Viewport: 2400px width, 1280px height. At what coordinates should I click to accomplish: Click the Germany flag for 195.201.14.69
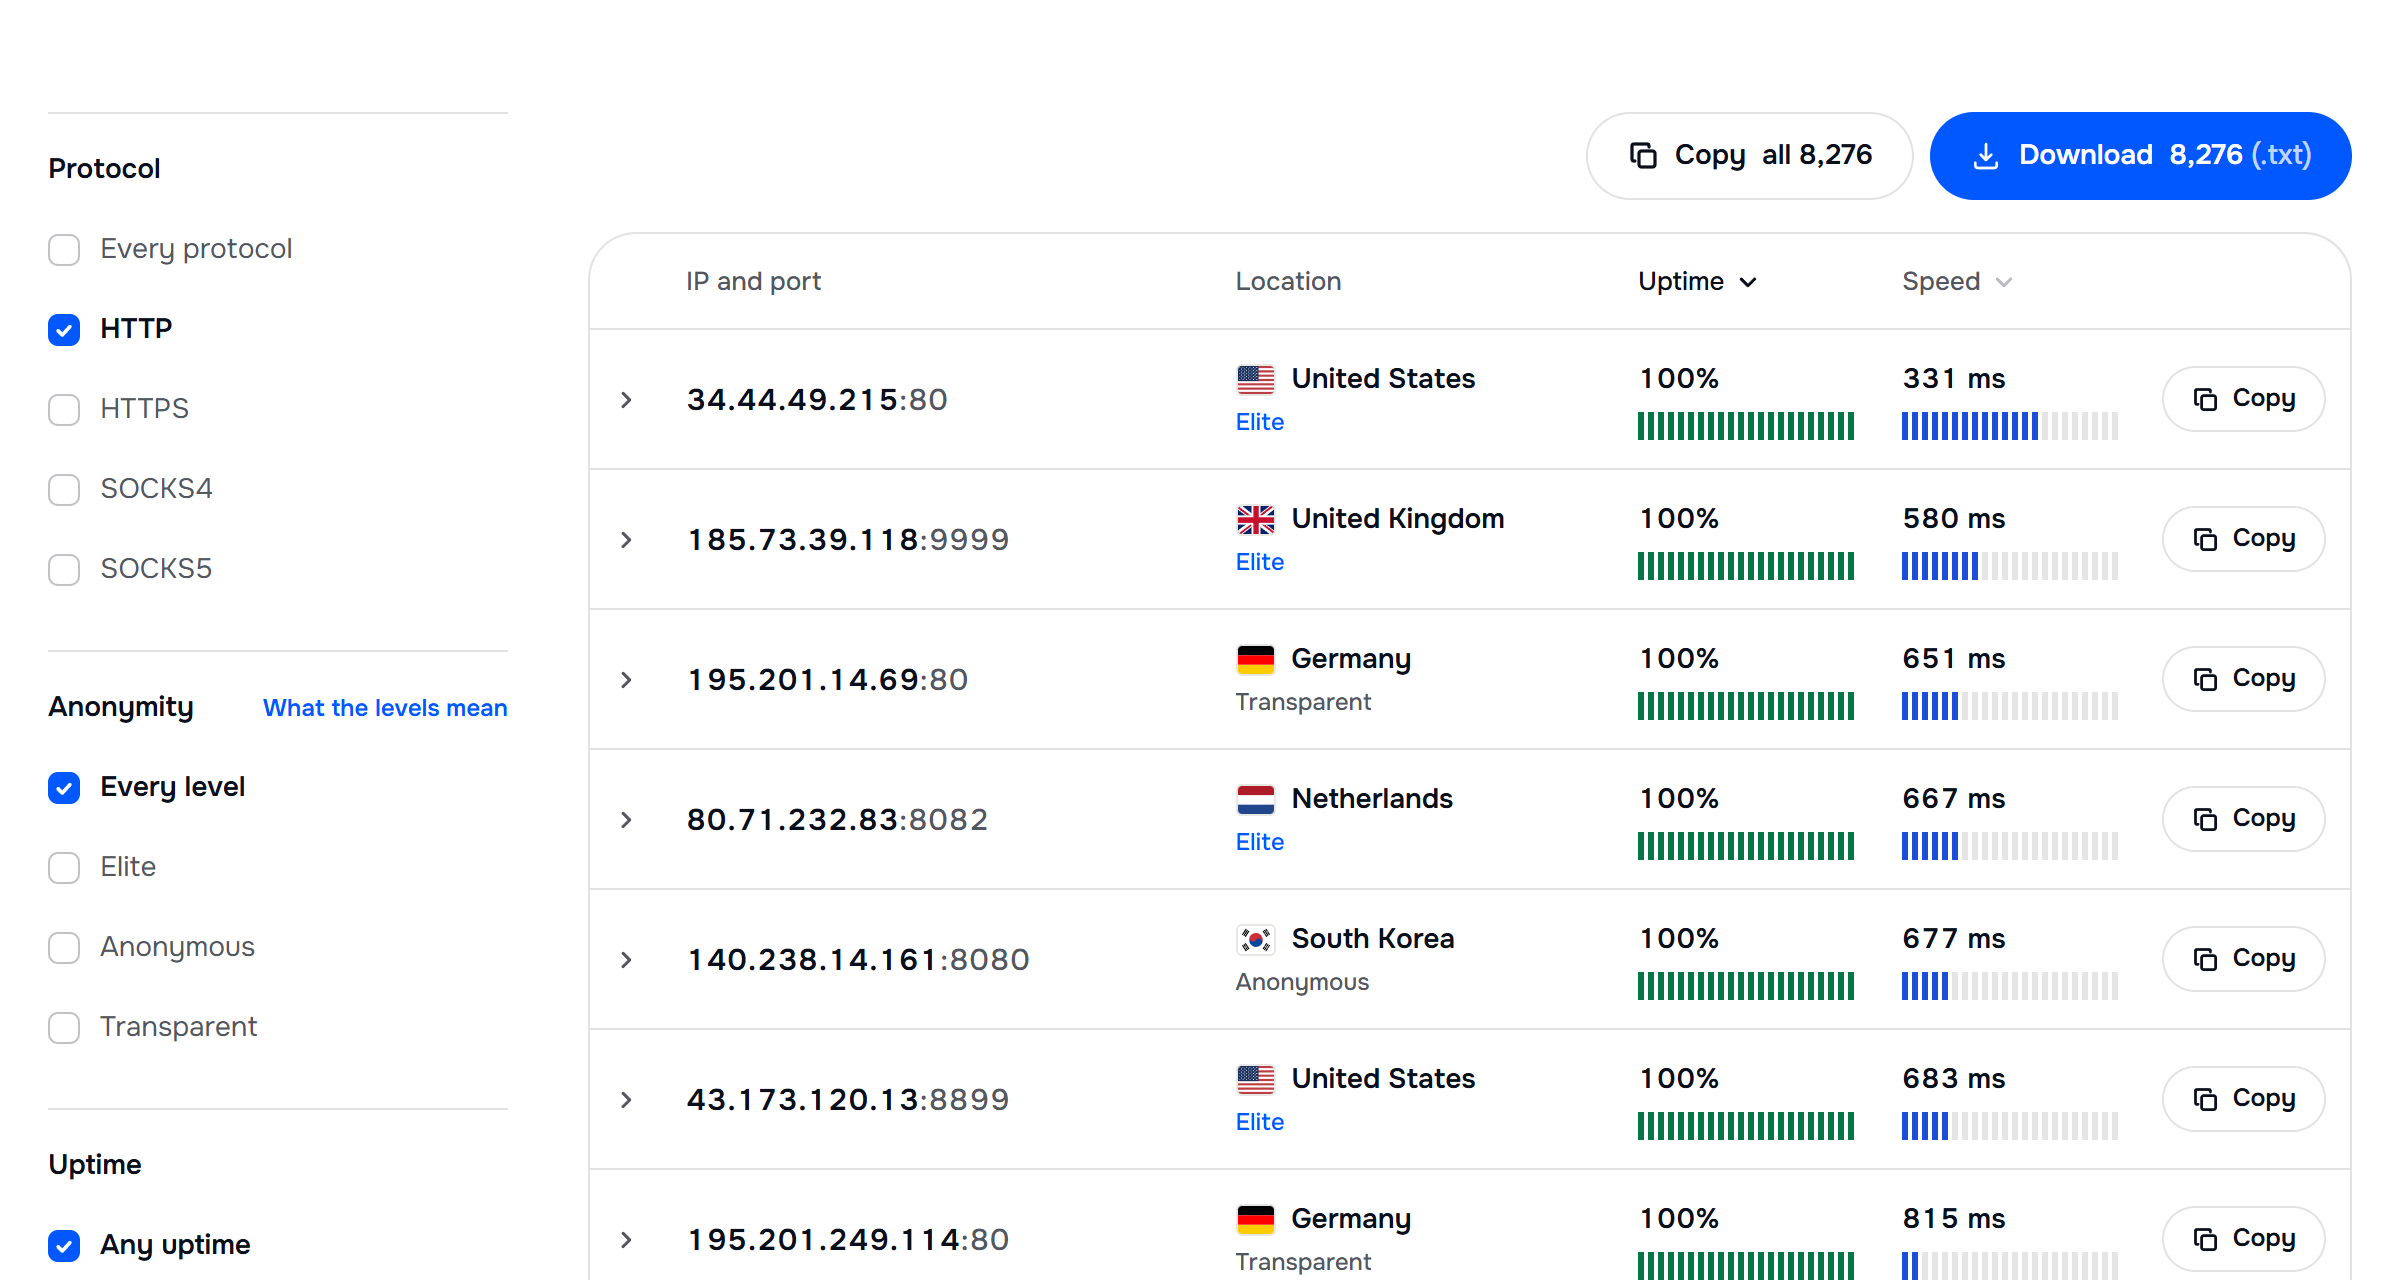pos(1255,659)
